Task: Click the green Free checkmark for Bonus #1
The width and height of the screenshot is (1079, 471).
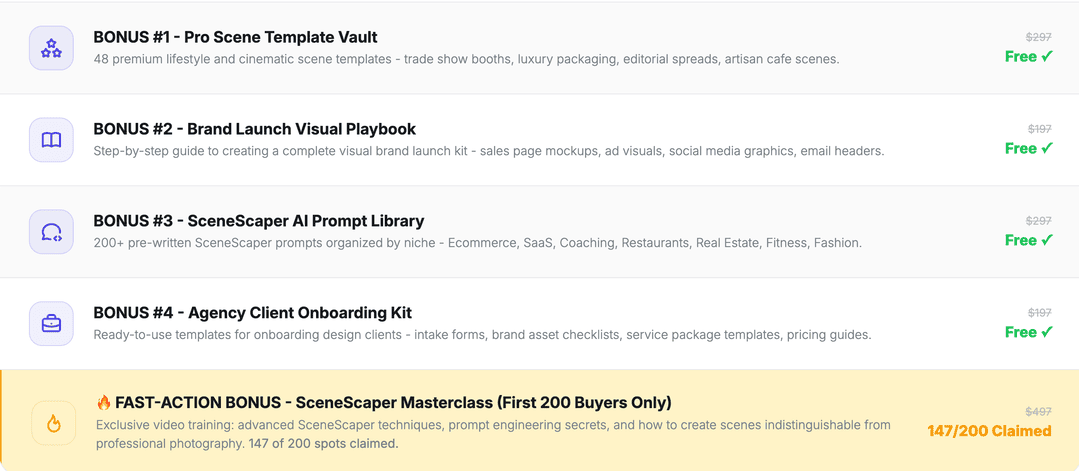Action: 1028,57
